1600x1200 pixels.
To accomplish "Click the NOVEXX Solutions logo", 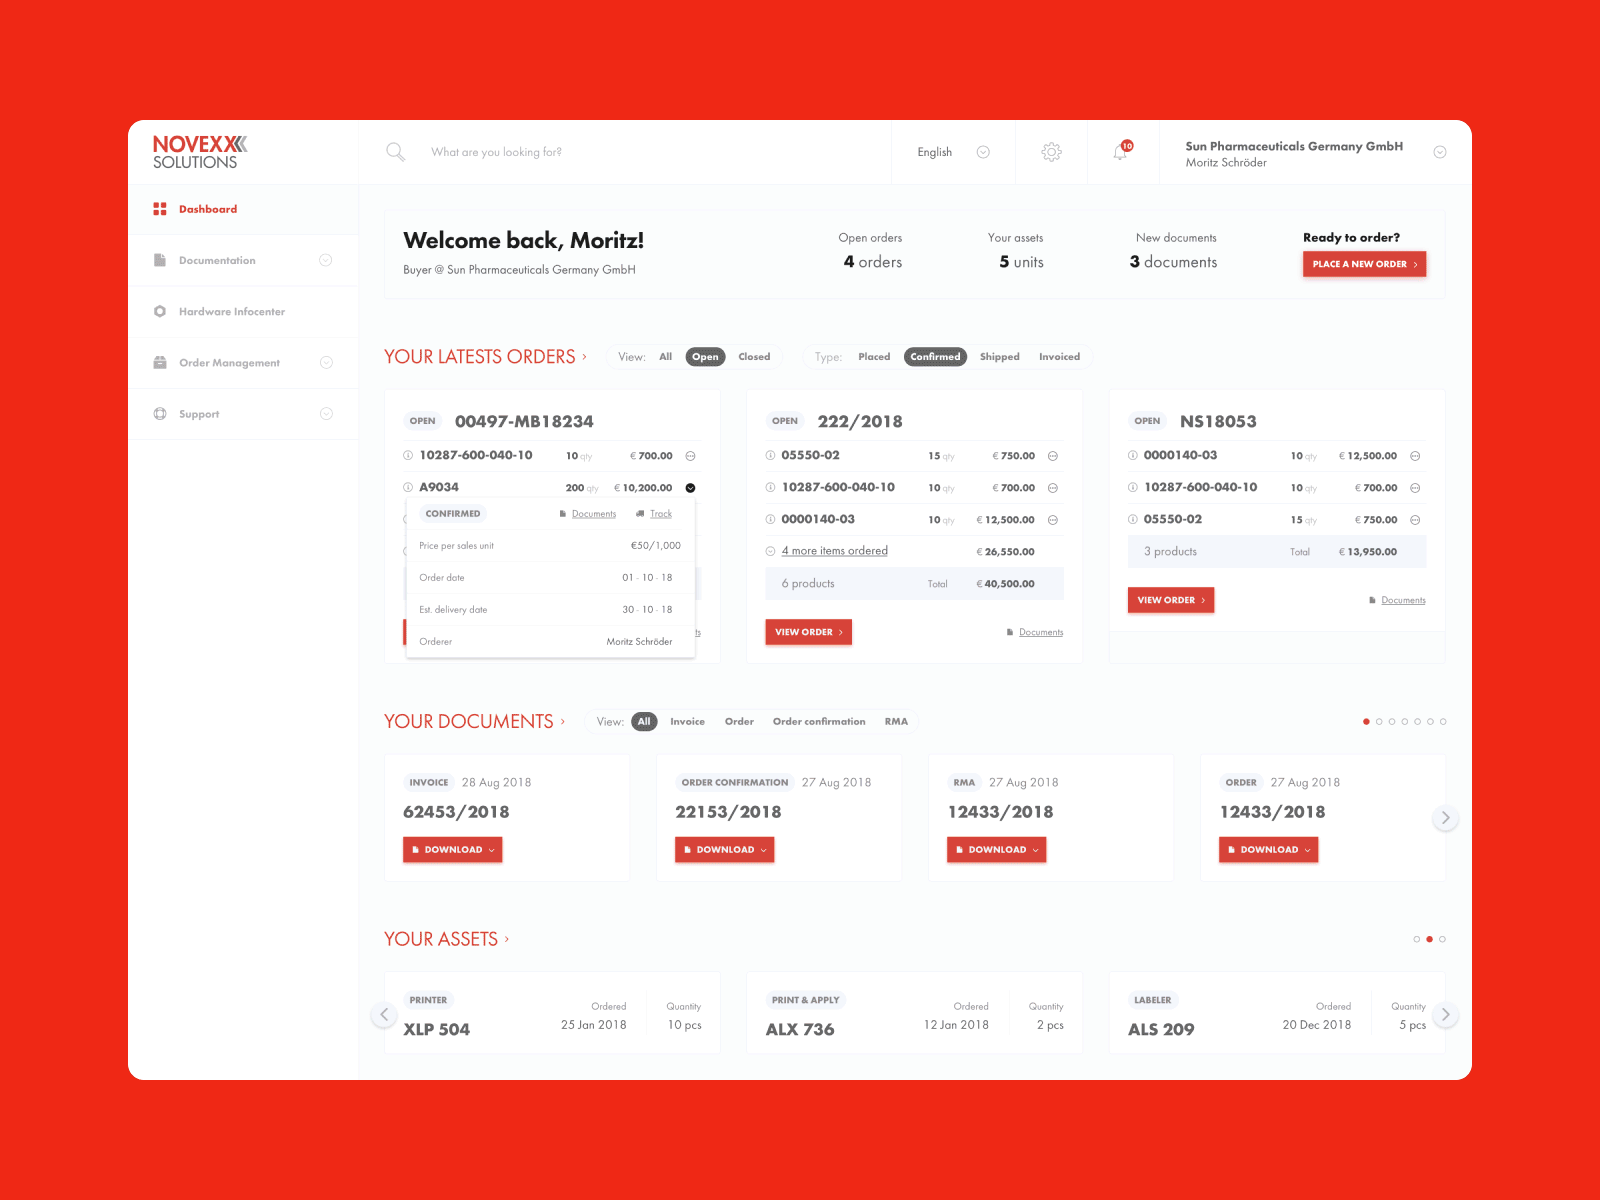I will pyautogui.click(x=200, y=152).
